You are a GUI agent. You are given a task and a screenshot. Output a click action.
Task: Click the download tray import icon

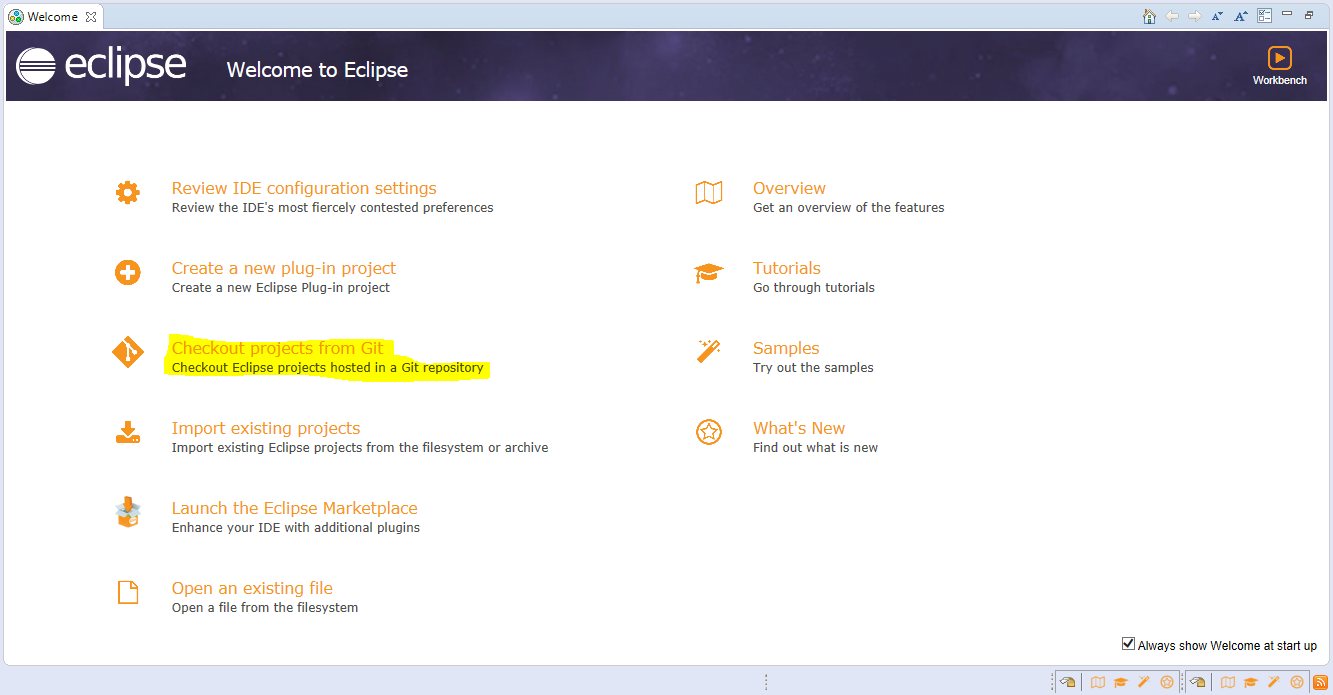click(x=127, y=432)
